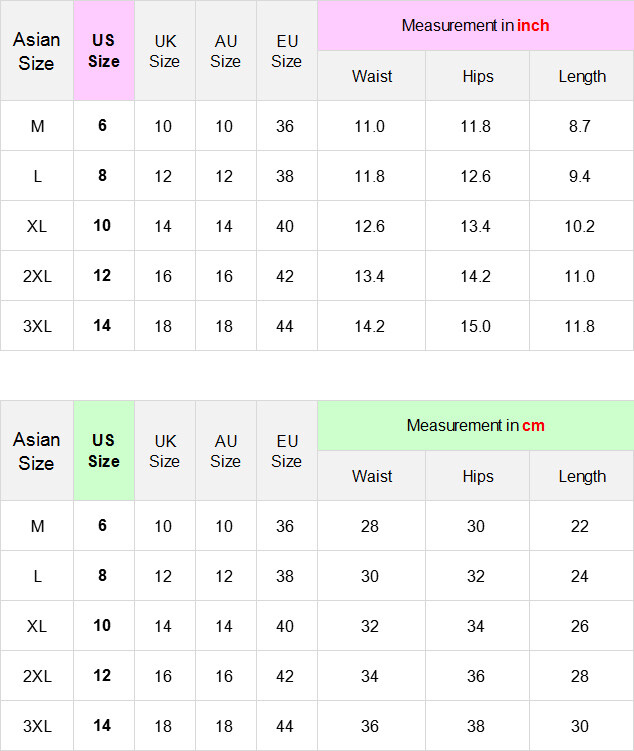Screen dimensions: 634x751
Task: Select waist value 11.0 in the M row
Action: [x=370, y=126]
